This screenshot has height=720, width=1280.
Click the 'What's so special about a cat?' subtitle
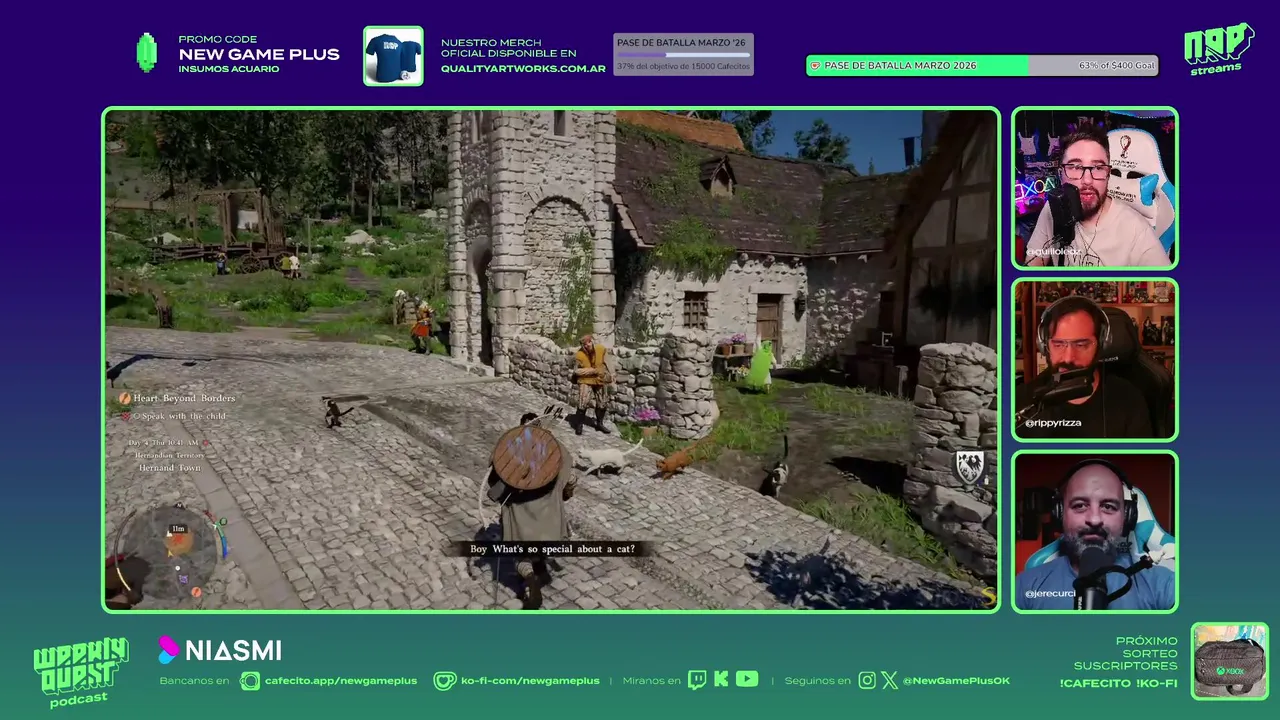point(563,549)
